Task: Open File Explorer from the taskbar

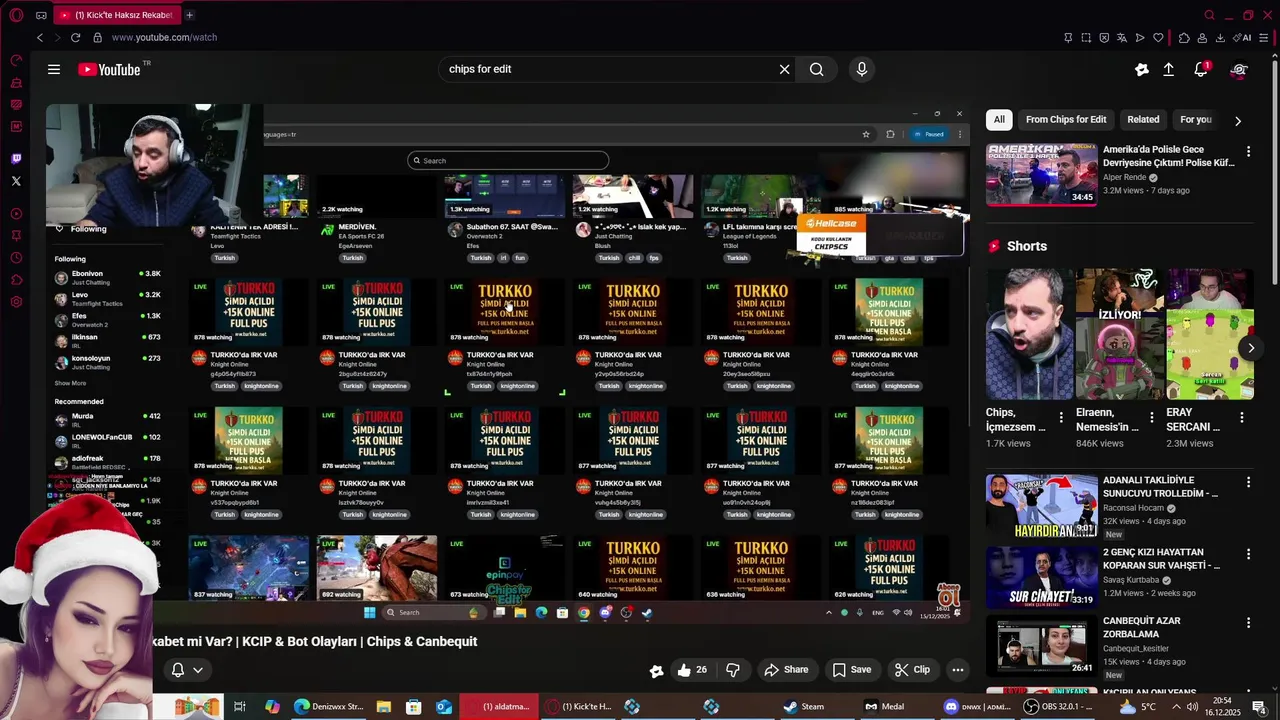Action: 384,706
